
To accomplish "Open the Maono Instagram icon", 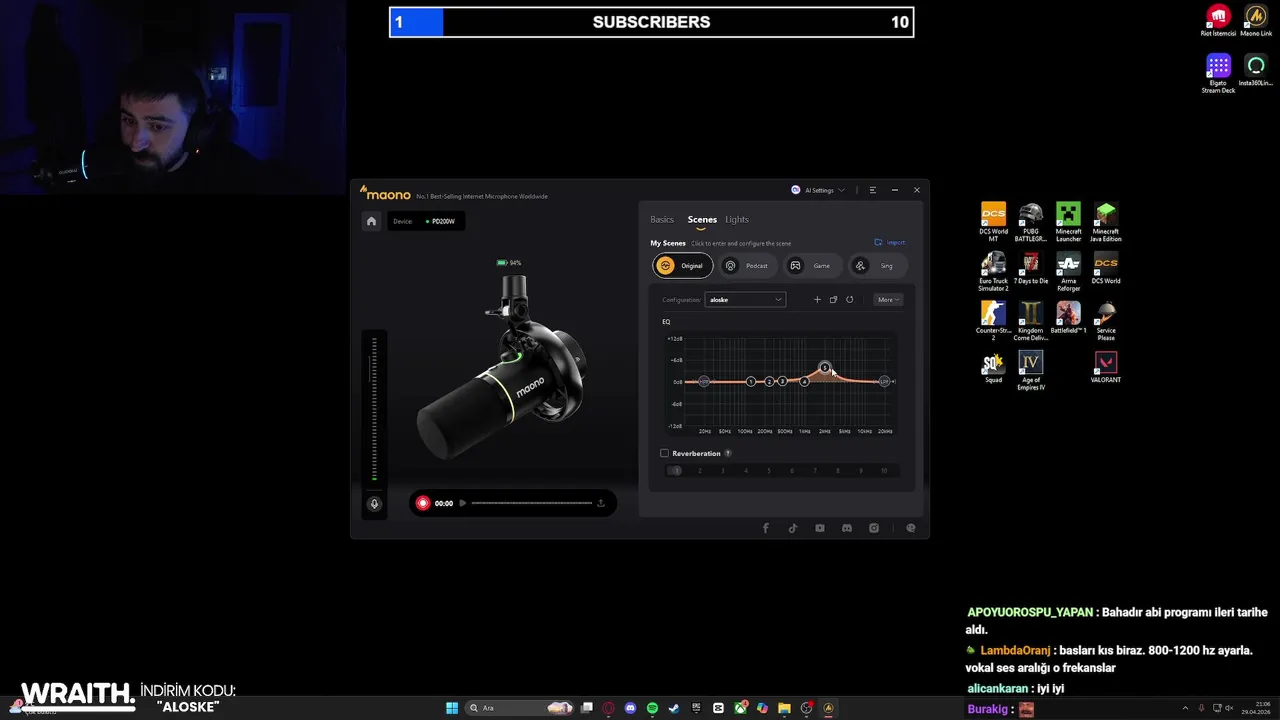I will pyautogui.click(x=874, y=528).
